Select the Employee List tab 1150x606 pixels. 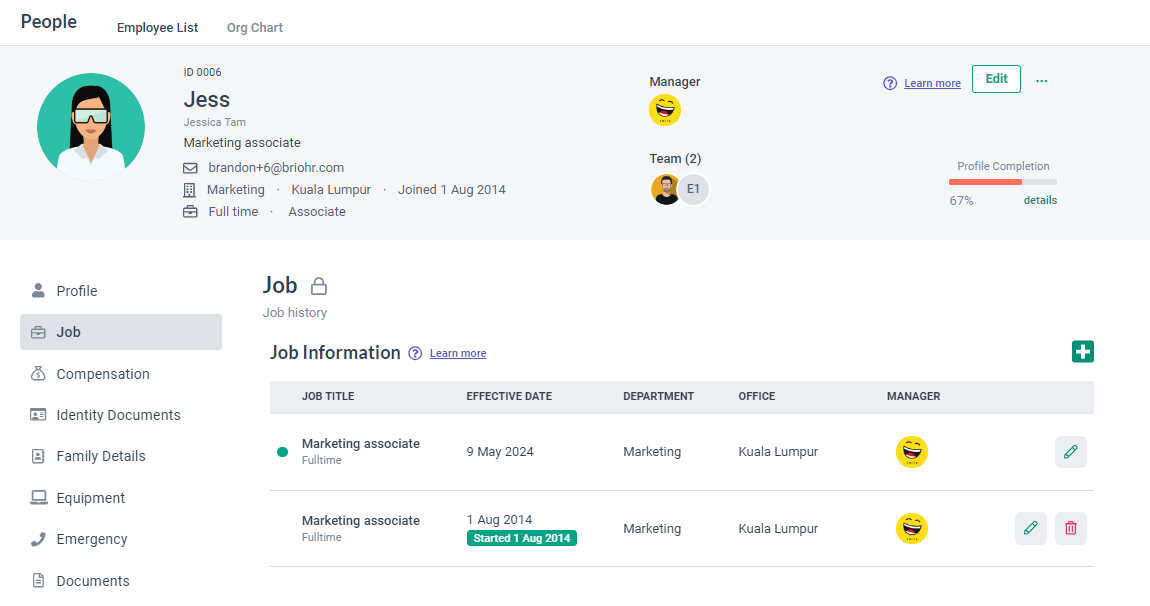point(157,27)
